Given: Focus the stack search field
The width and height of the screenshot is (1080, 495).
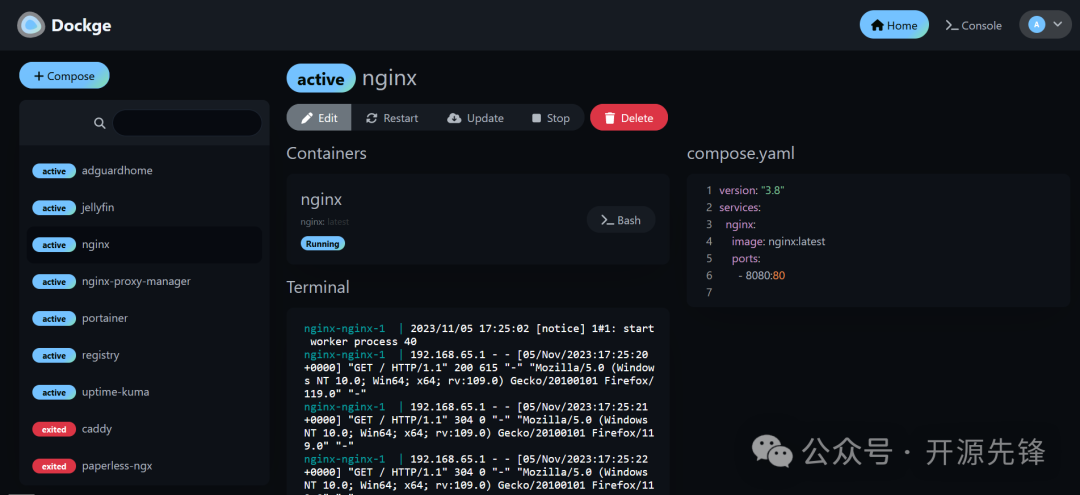Looking at the screenshot, I should click(187, 123).
